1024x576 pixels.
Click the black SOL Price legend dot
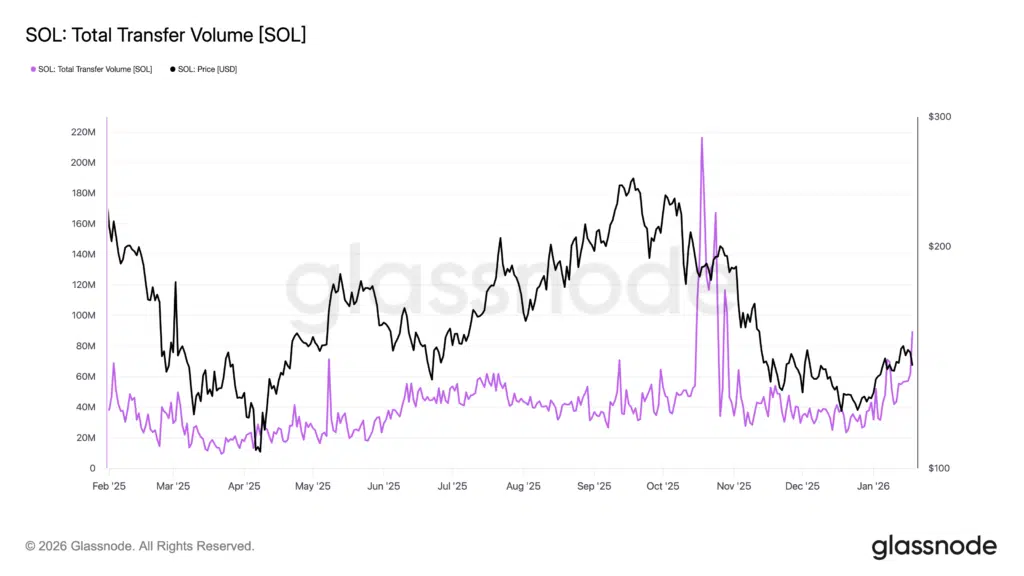pos(172,69)
